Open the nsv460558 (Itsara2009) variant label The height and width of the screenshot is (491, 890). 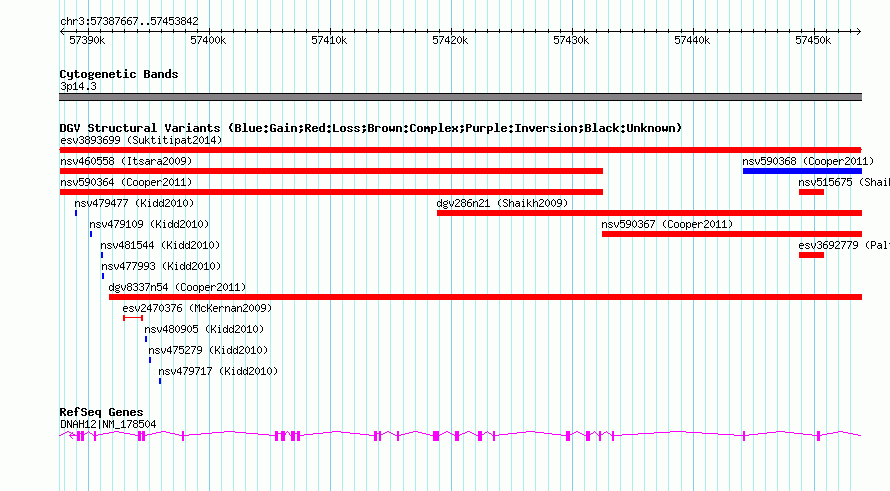pyautogui.click(x=126, y=161)
